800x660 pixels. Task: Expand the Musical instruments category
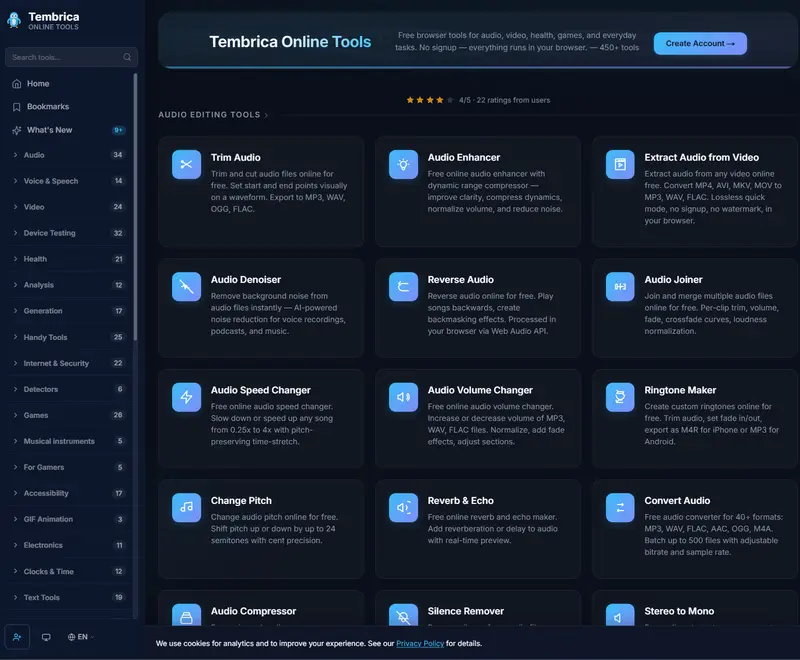[69, 441]
